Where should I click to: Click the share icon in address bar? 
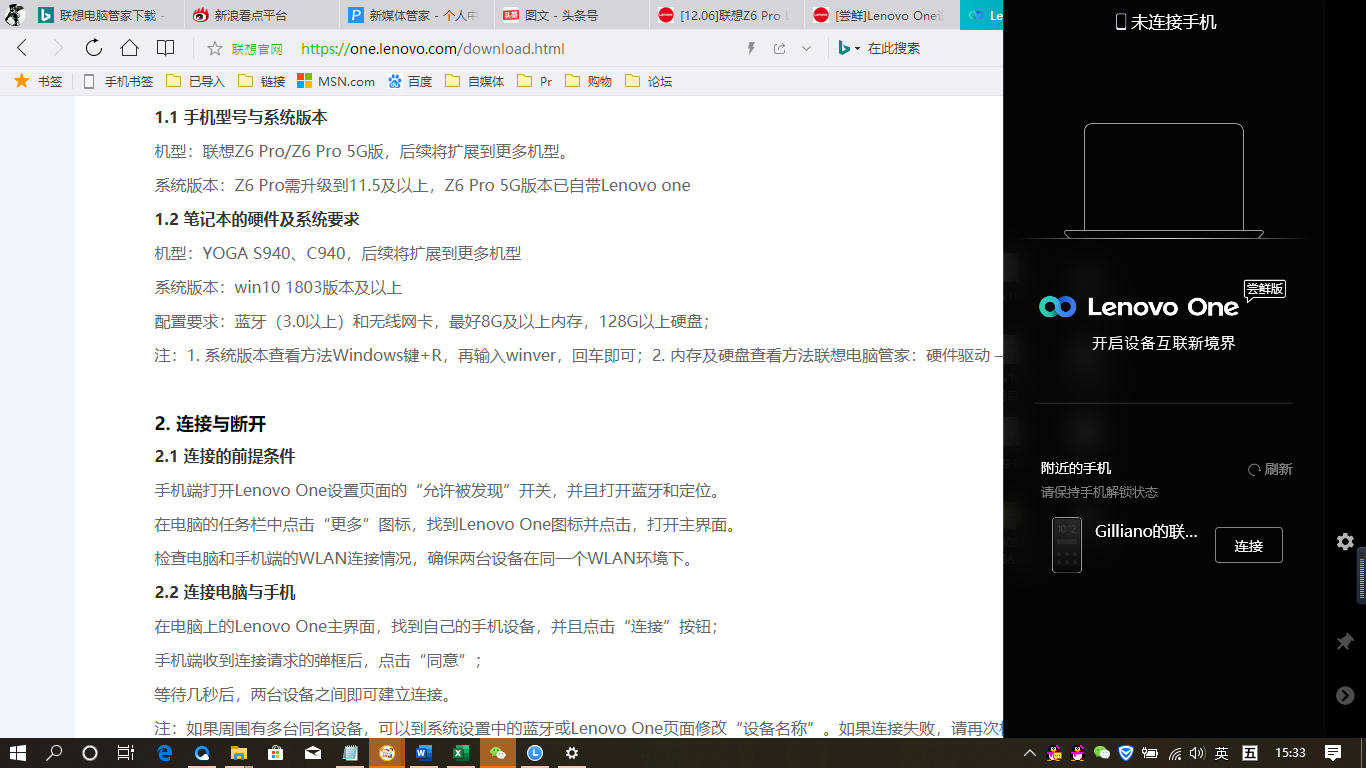click(780, 48)
